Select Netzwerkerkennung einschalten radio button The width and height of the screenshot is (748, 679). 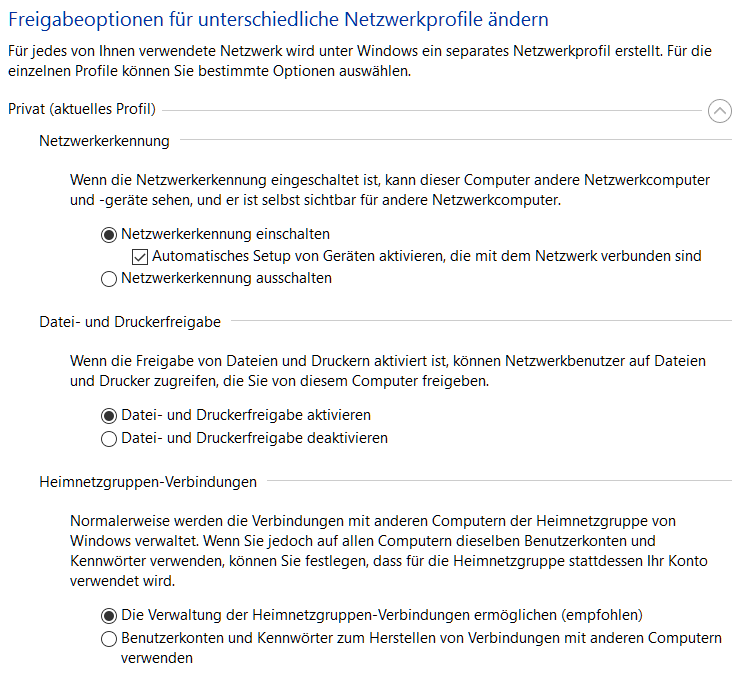click(109, 235)
